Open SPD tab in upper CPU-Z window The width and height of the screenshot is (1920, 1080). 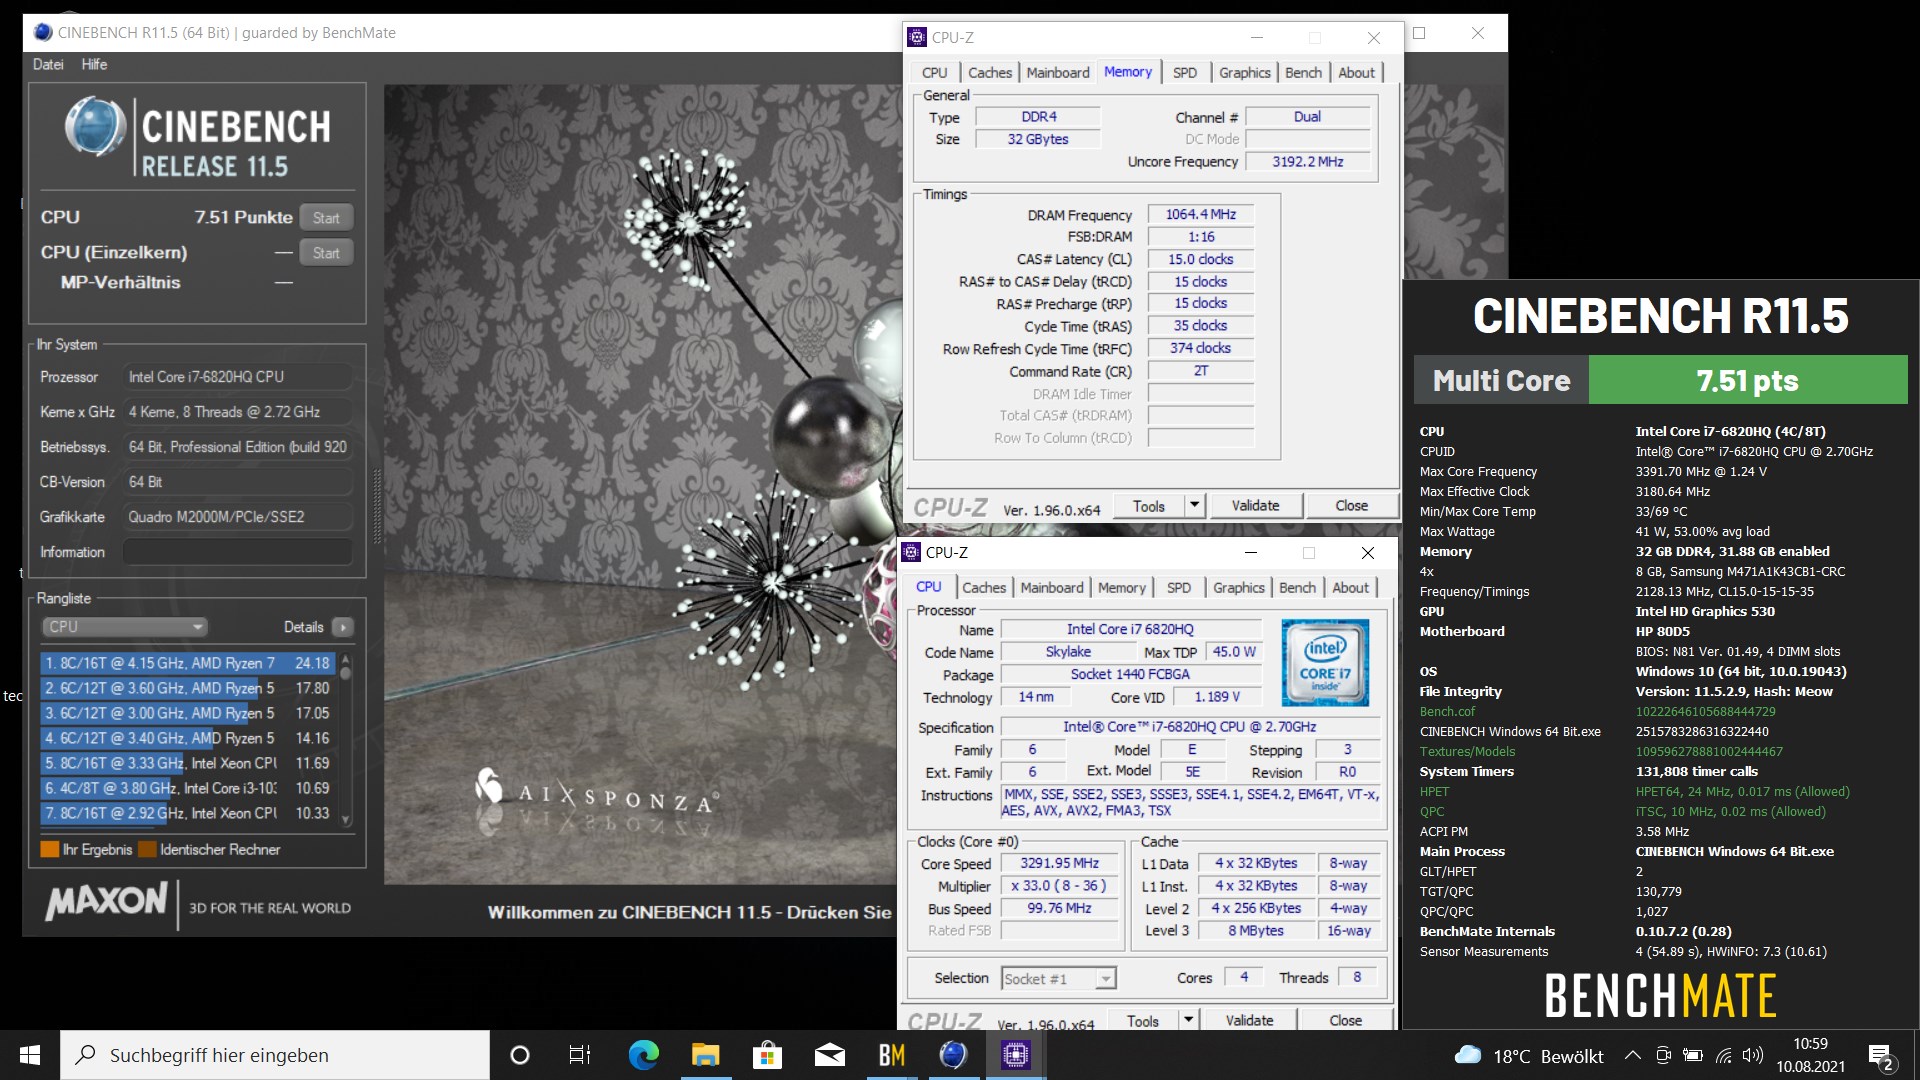(1185, 72)
